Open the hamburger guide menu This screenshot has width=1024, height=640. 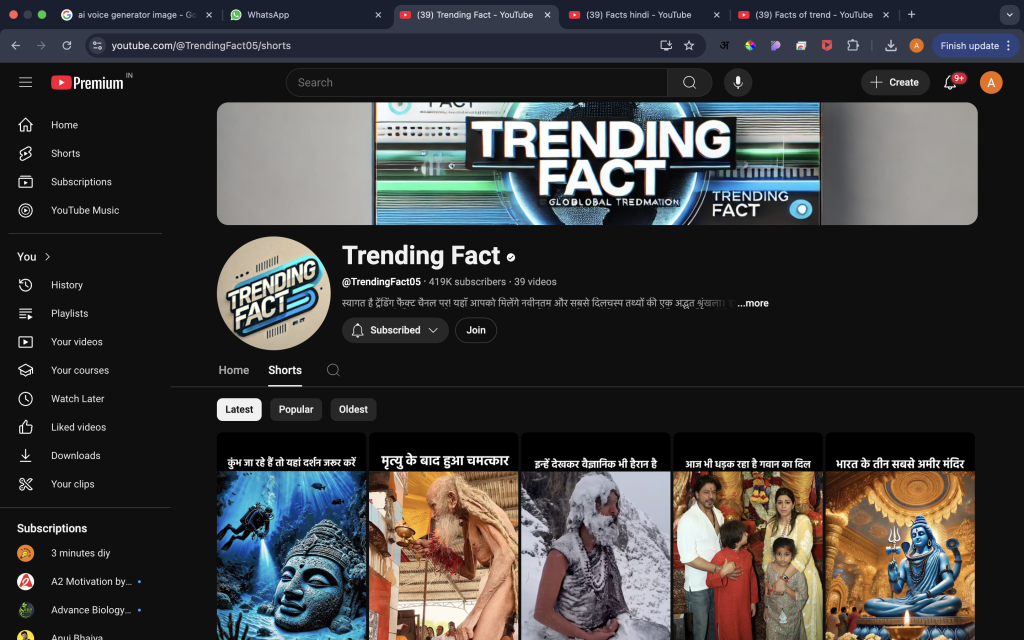click(x=25, y=82)
